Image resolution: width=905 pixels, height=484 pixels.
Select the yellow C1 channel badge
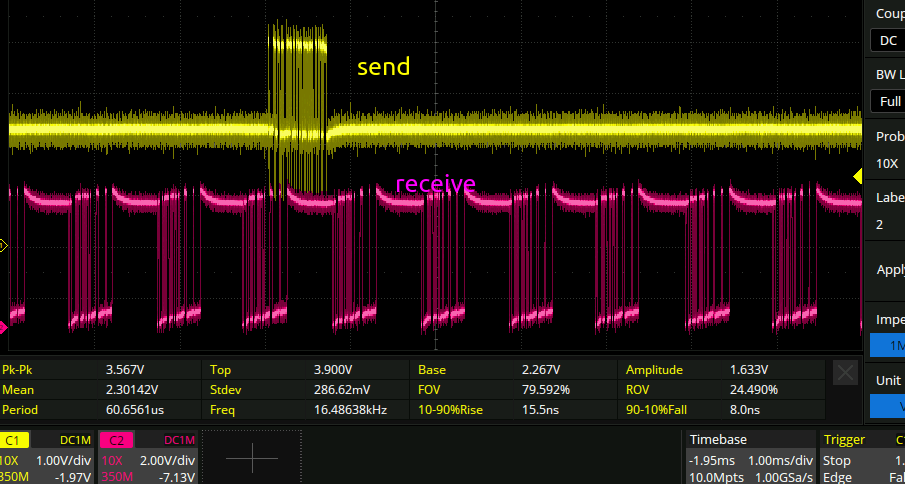coord(16,440)
